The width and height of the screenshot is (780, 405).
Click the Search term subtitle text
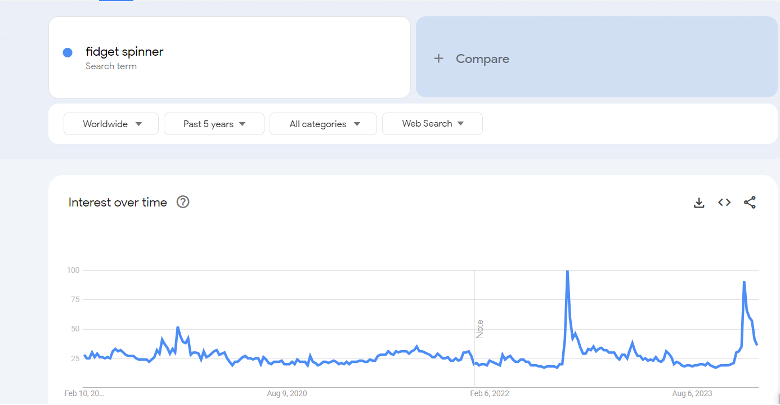click(x=111, y=66)
